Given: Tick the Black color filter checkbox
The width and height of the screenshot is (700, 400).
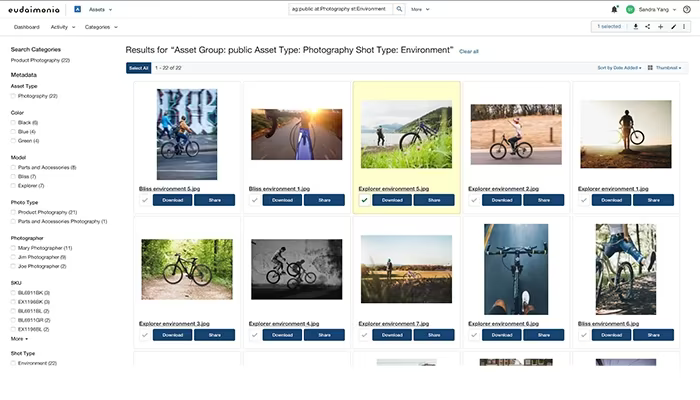Looking at the screenshot, I should click(x=13, y=122).
